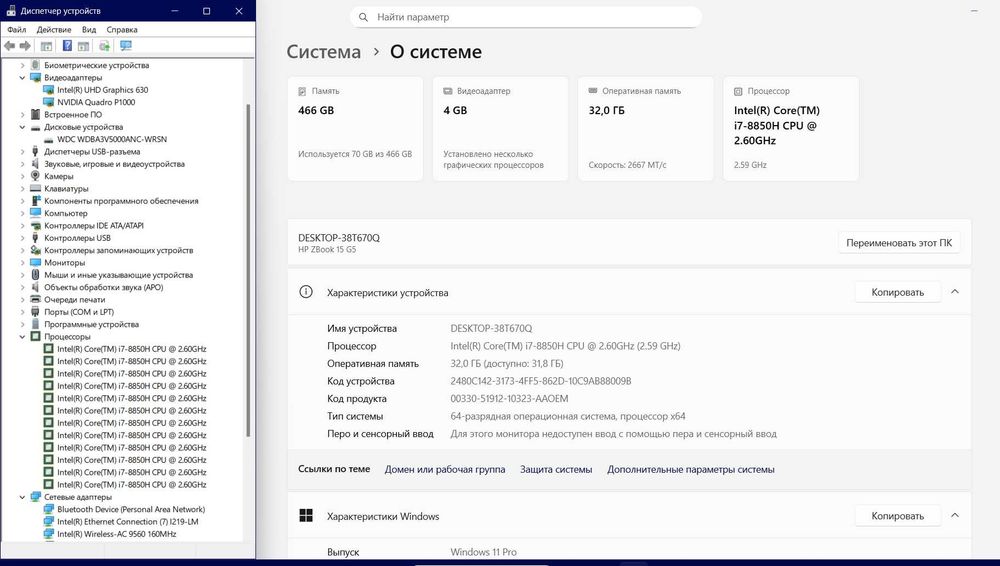
Task: Select Intel(R) UHD Graphics 630 device
Action: click(102, 90)
